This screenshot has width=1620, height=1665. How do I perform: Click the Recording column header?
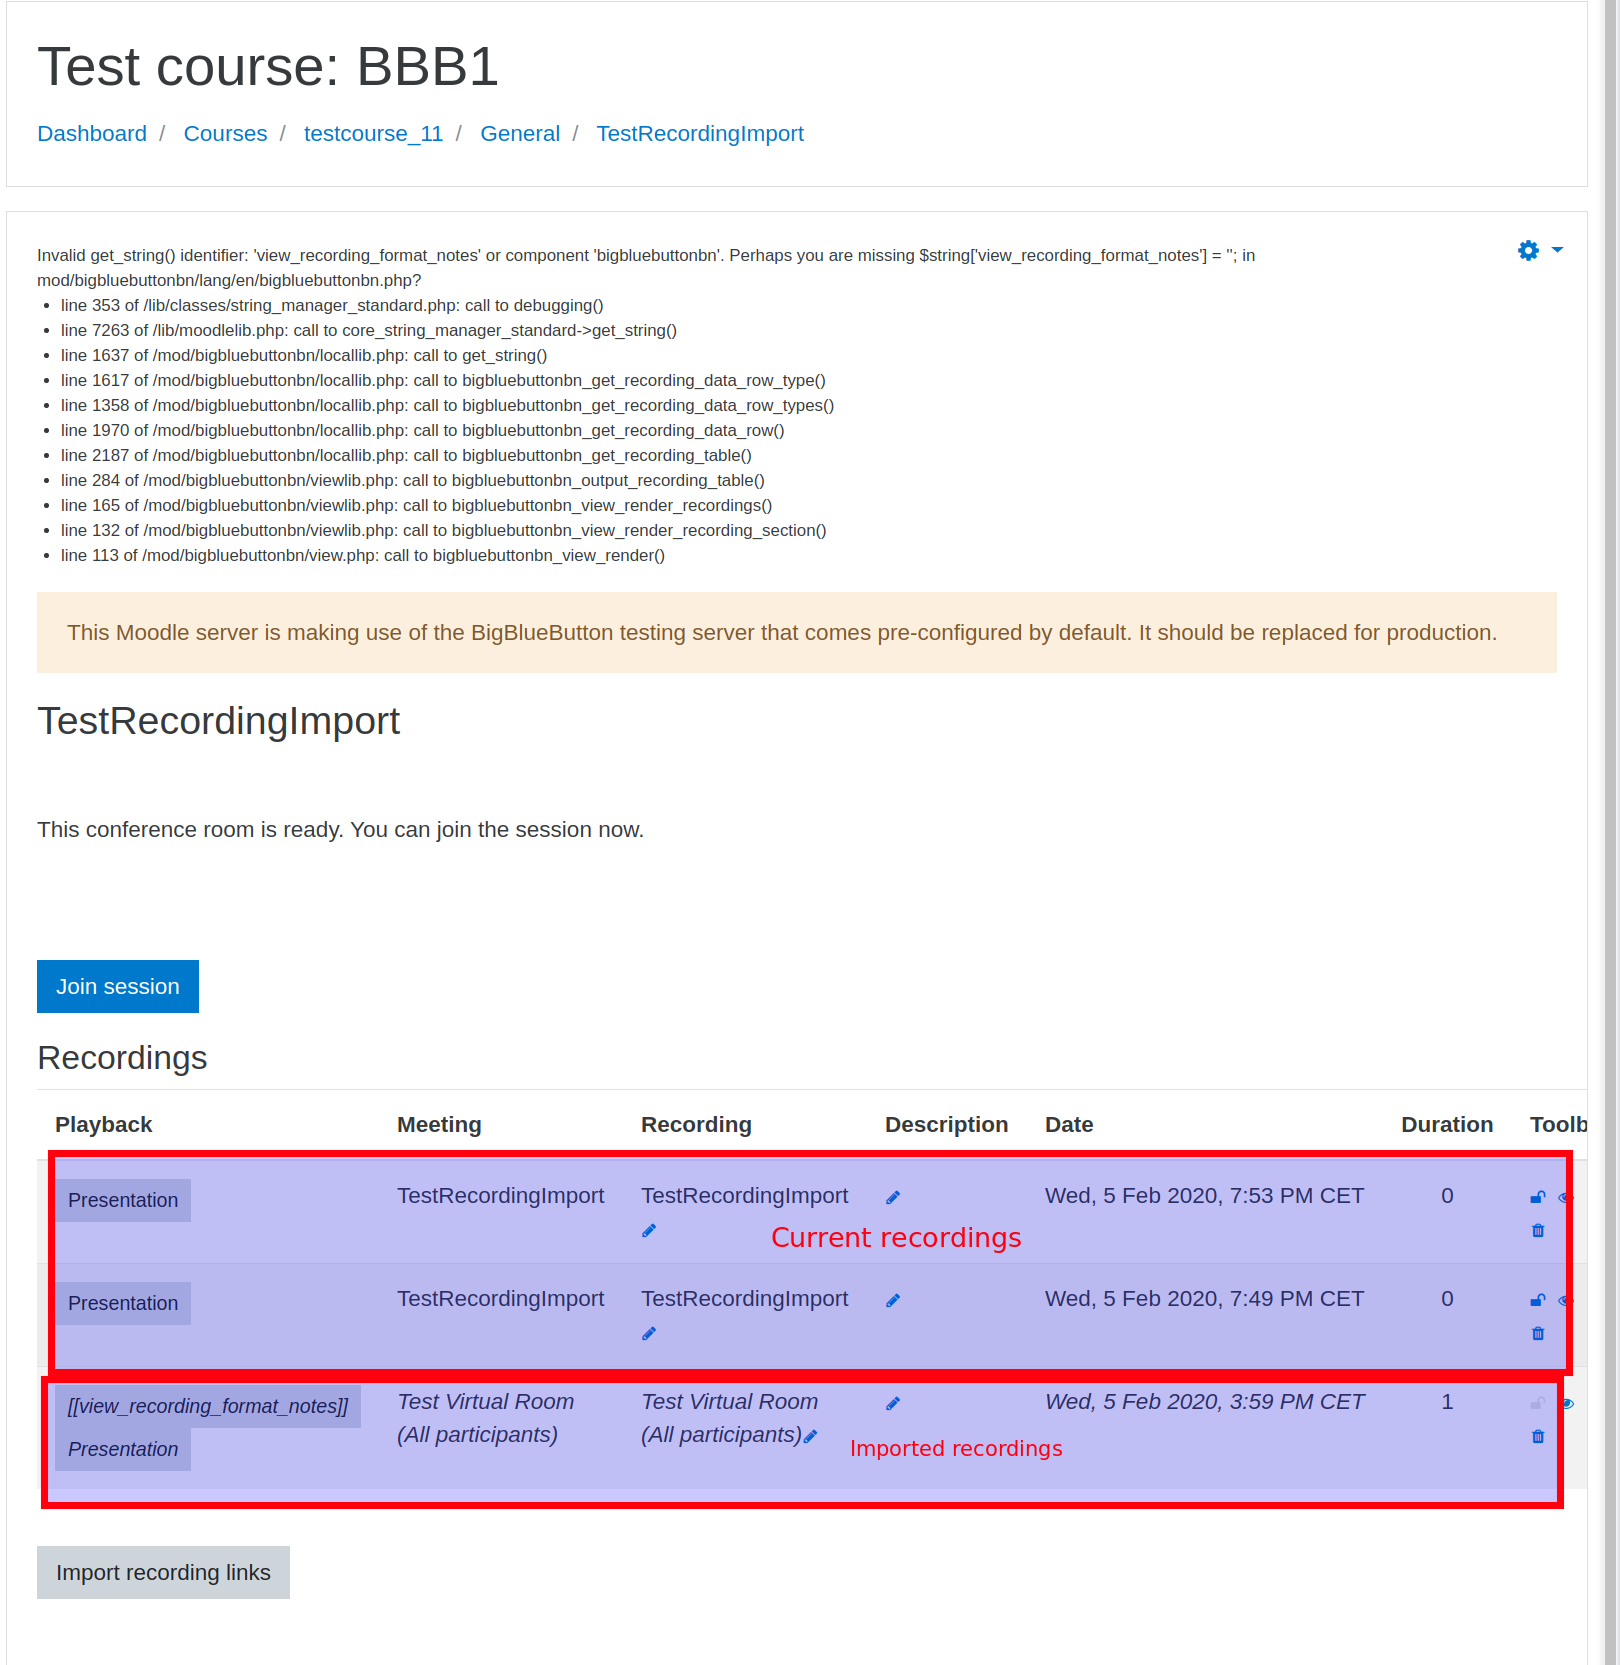pos(696,1124)
